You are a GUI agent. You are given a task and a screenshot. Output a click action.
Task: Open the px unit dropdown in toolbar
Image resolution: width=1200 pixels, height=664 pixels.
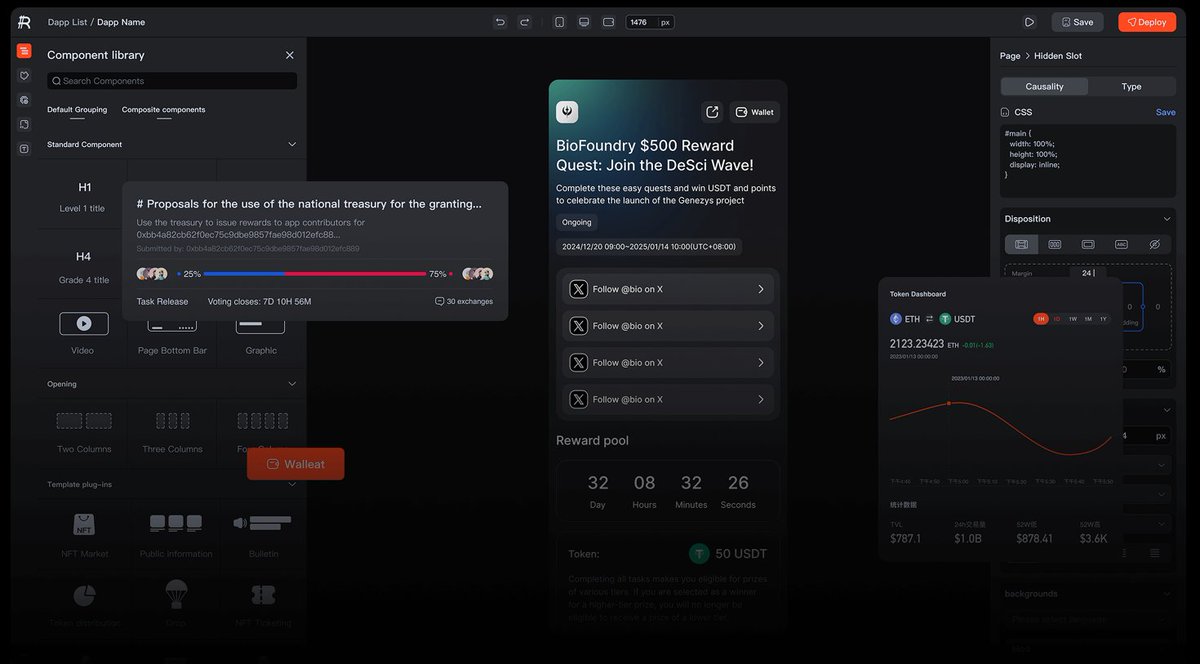(665, 22)
